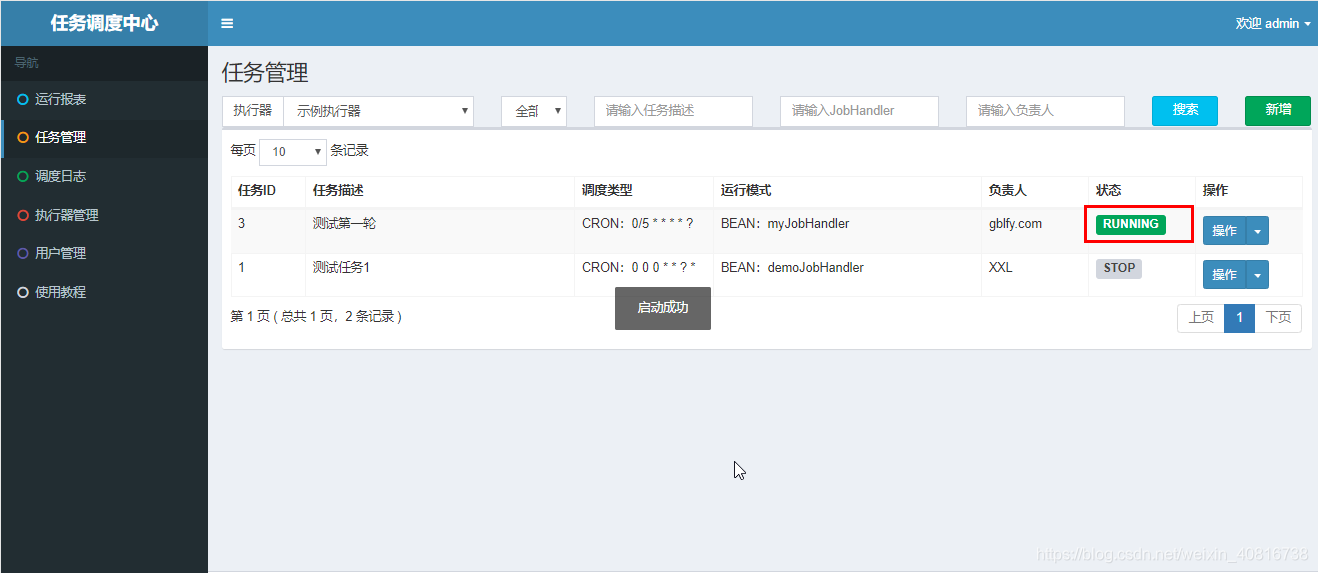The height and width of the screenshot is (573, 1318).
Task: Open the 全部 status filter dropdown
Action: coord(534,111)
